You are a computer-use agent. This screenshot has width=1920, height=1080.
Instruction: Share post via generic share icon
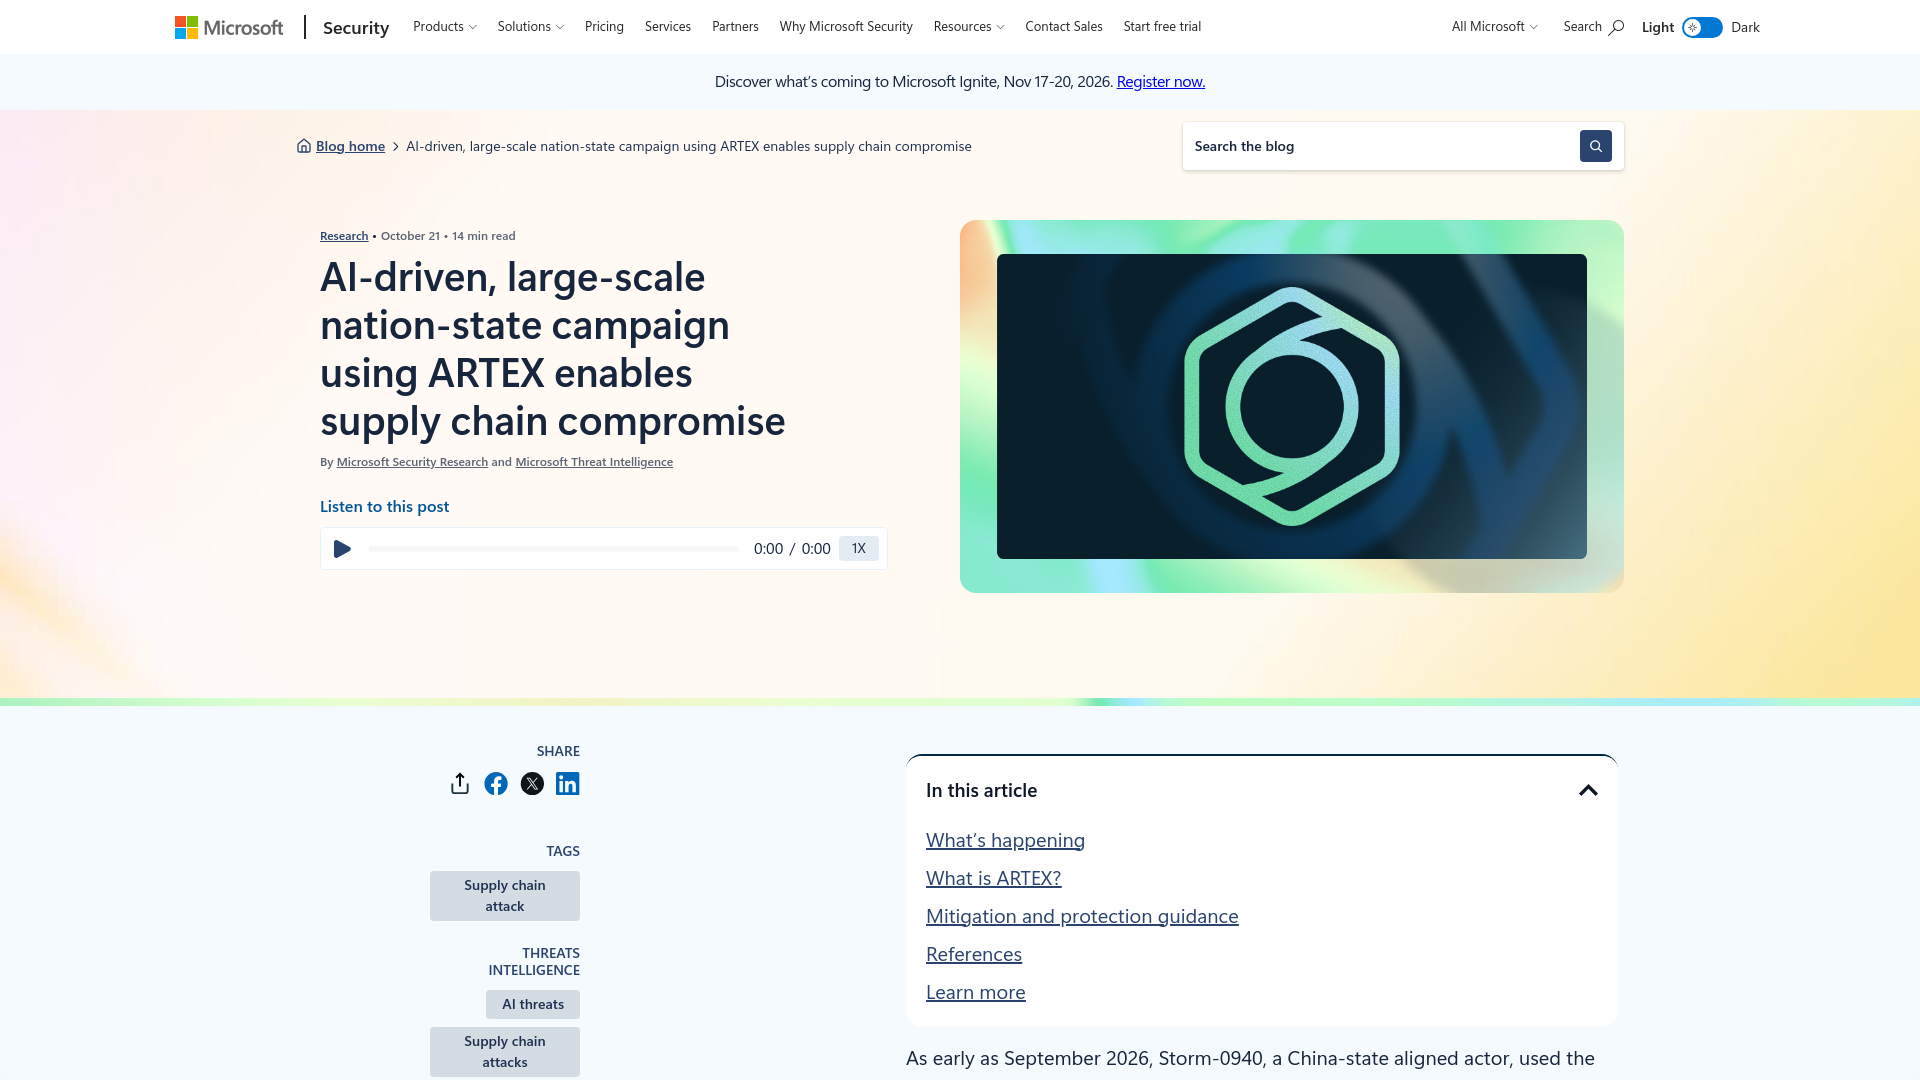click(460, 784)
